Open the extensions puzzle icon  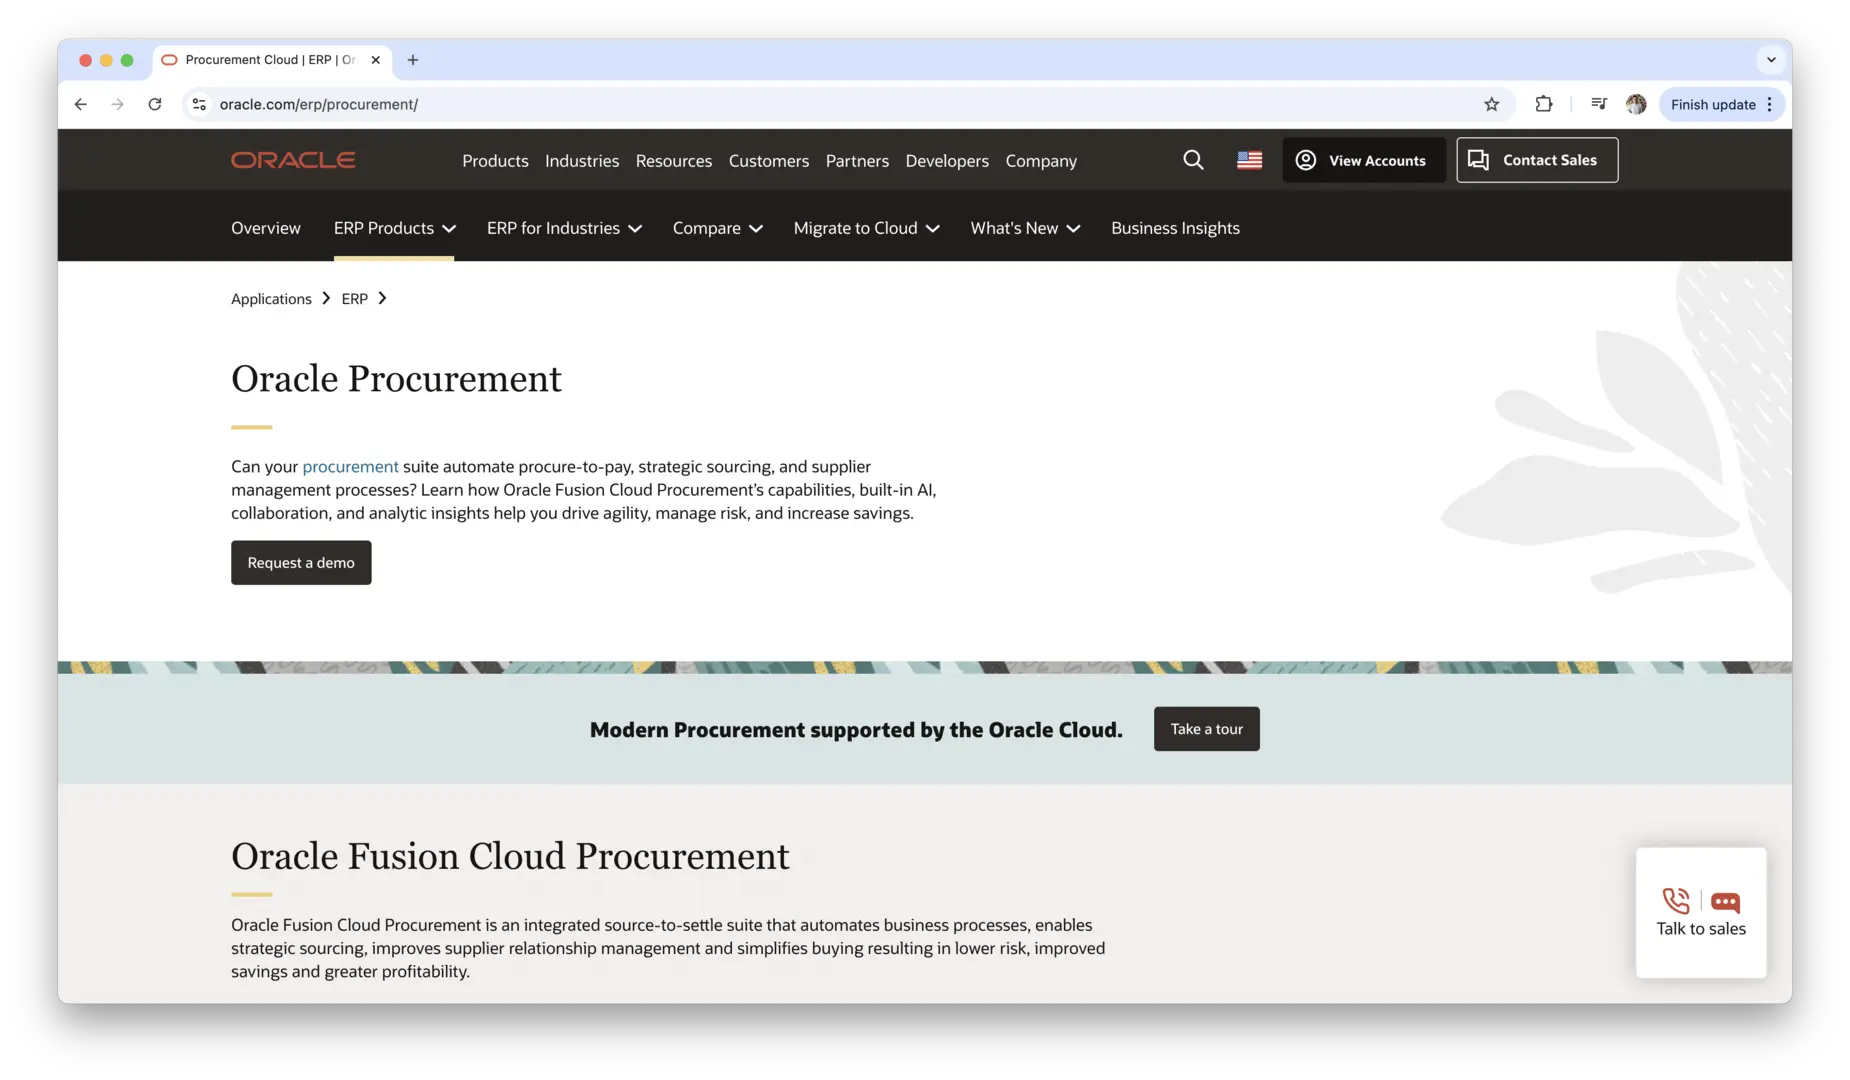1543,104
